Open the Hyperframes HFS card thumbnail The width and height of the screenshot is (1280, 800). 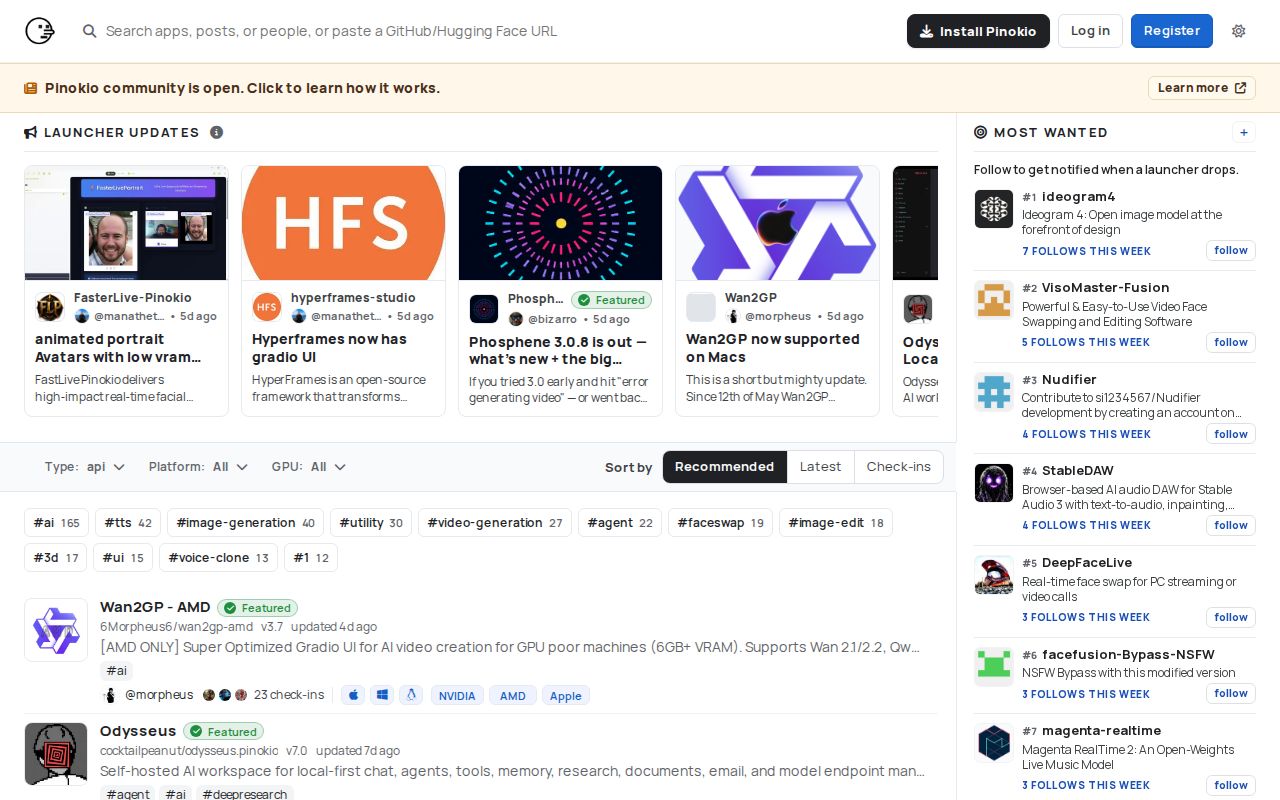(343, 223)
